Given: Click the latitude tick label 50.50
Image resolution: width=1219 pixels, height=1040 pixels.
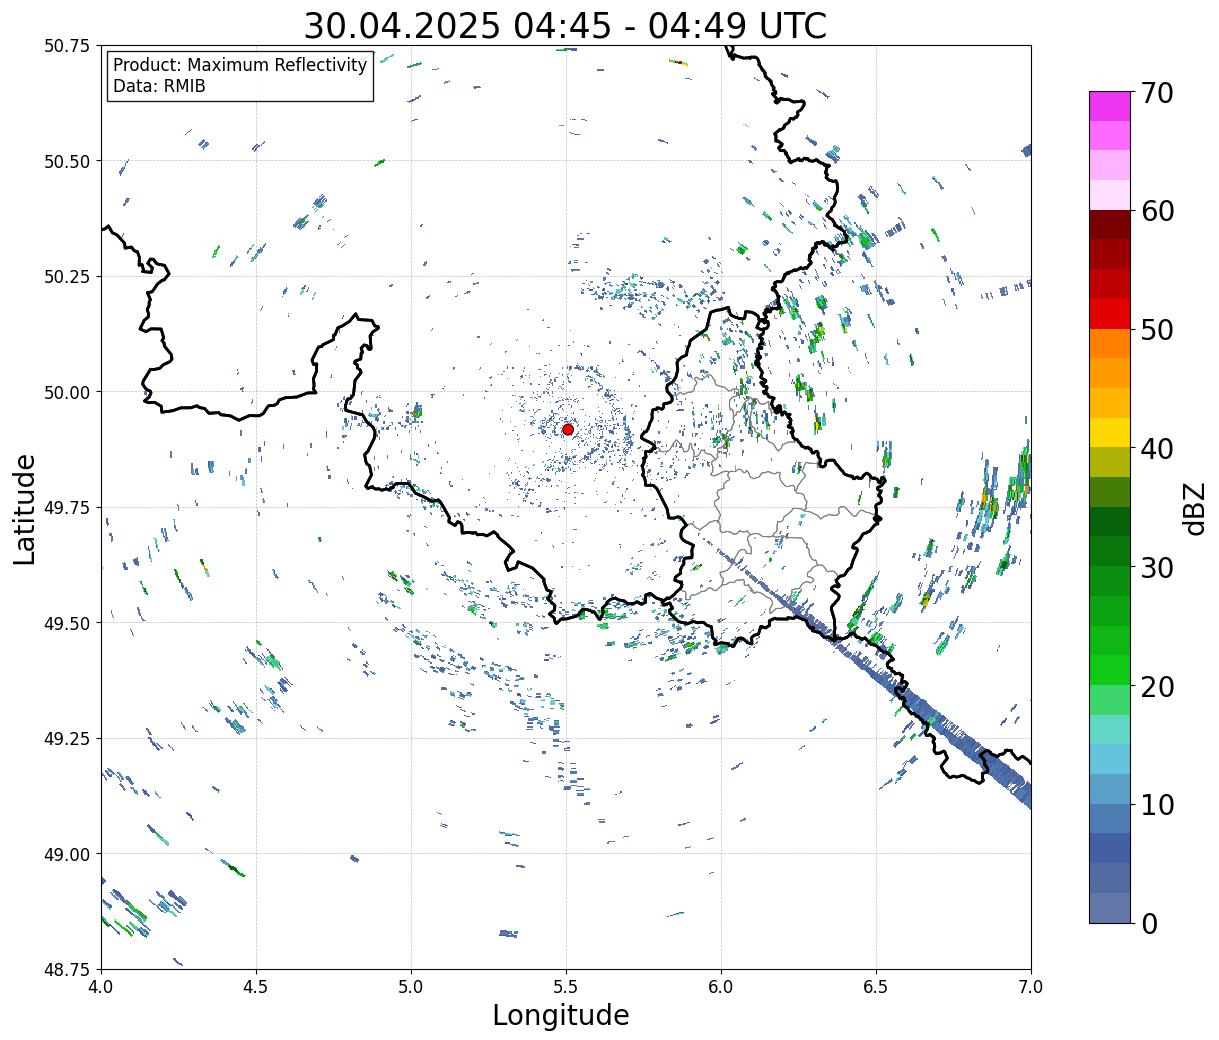Looking at the screenshot, I should [67, 162].
